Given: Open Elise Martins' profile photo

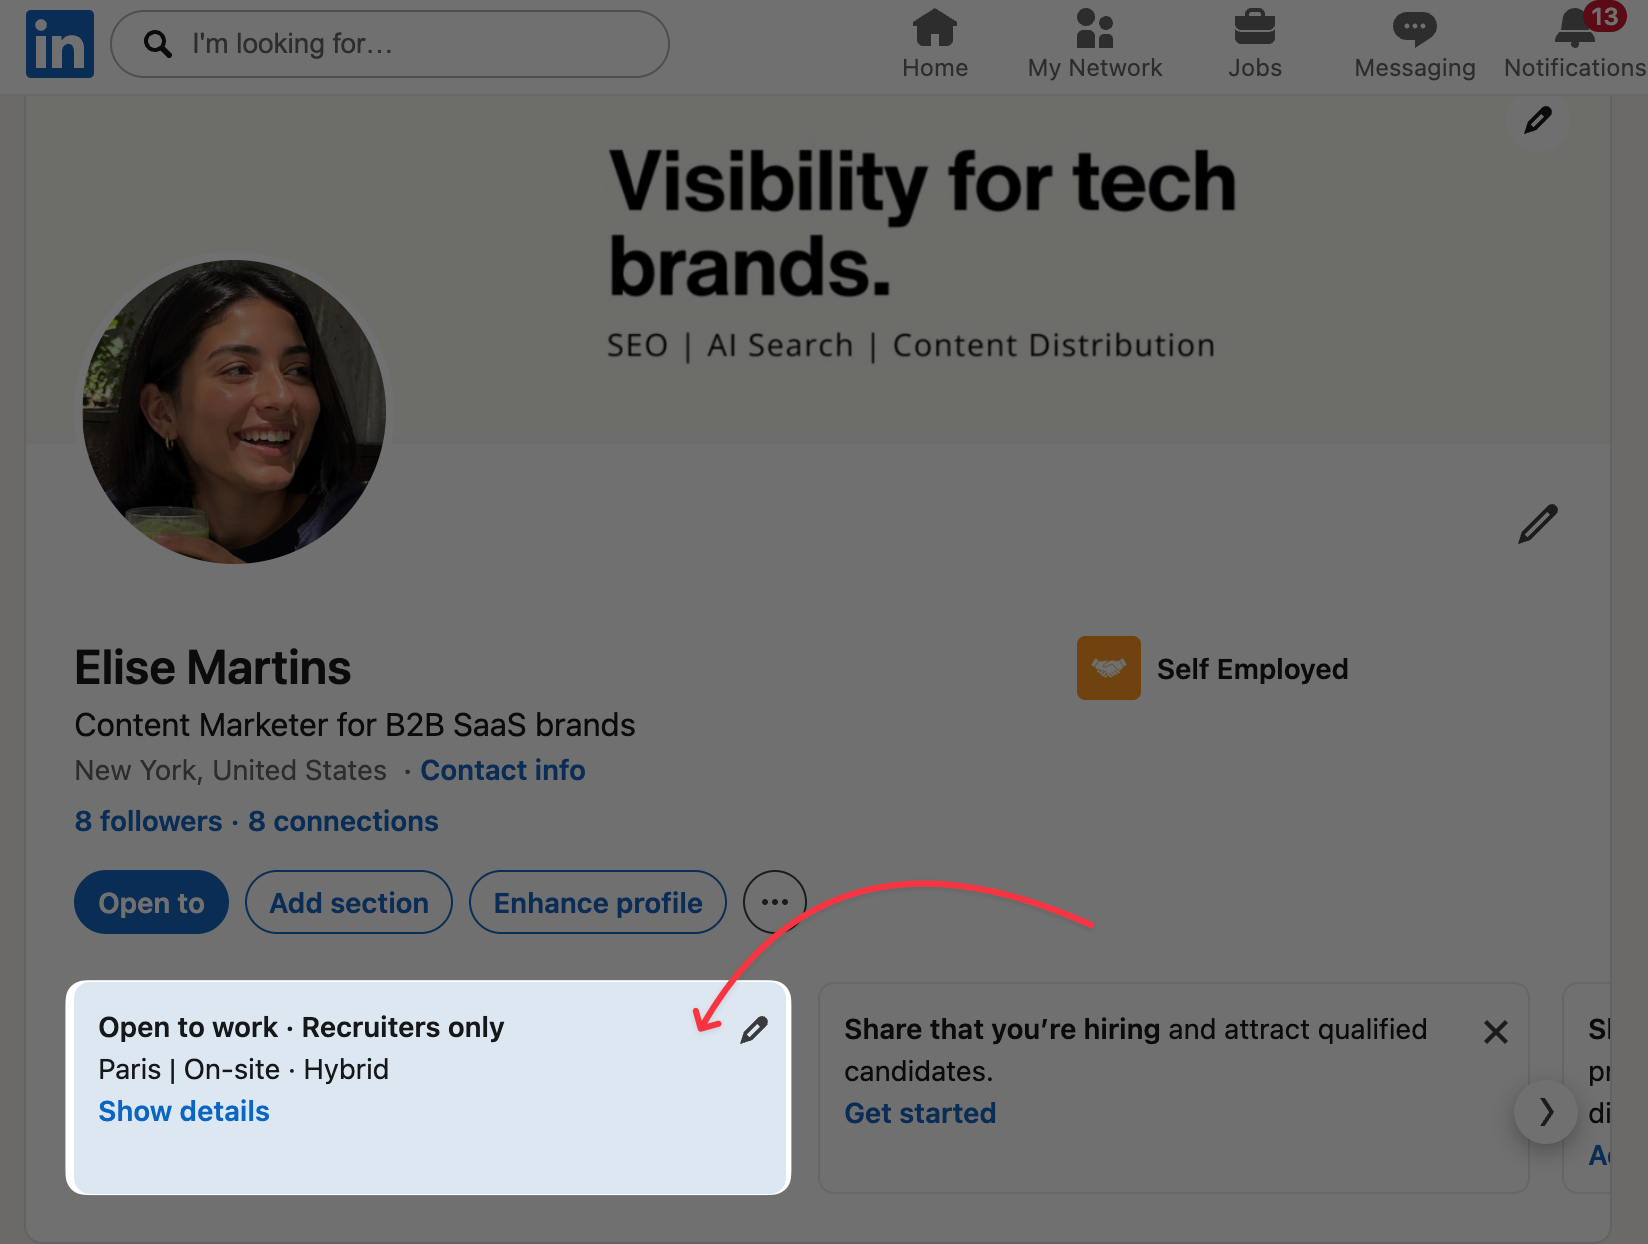Looking at the screenshot, I should click(234, 412).
